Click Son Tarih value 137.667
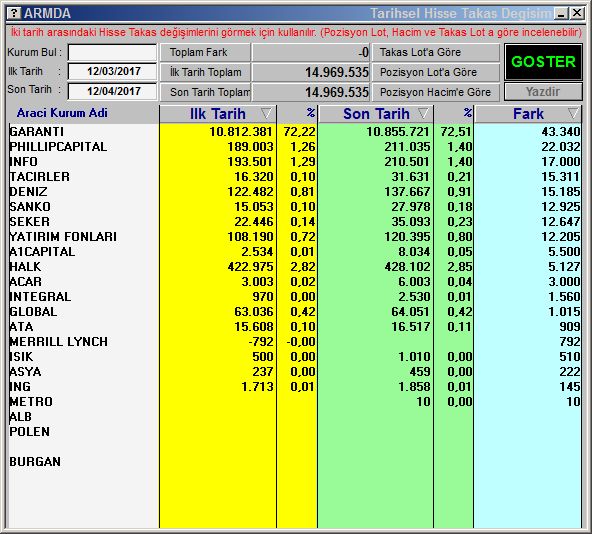The image size is (592, 534). 407,191
